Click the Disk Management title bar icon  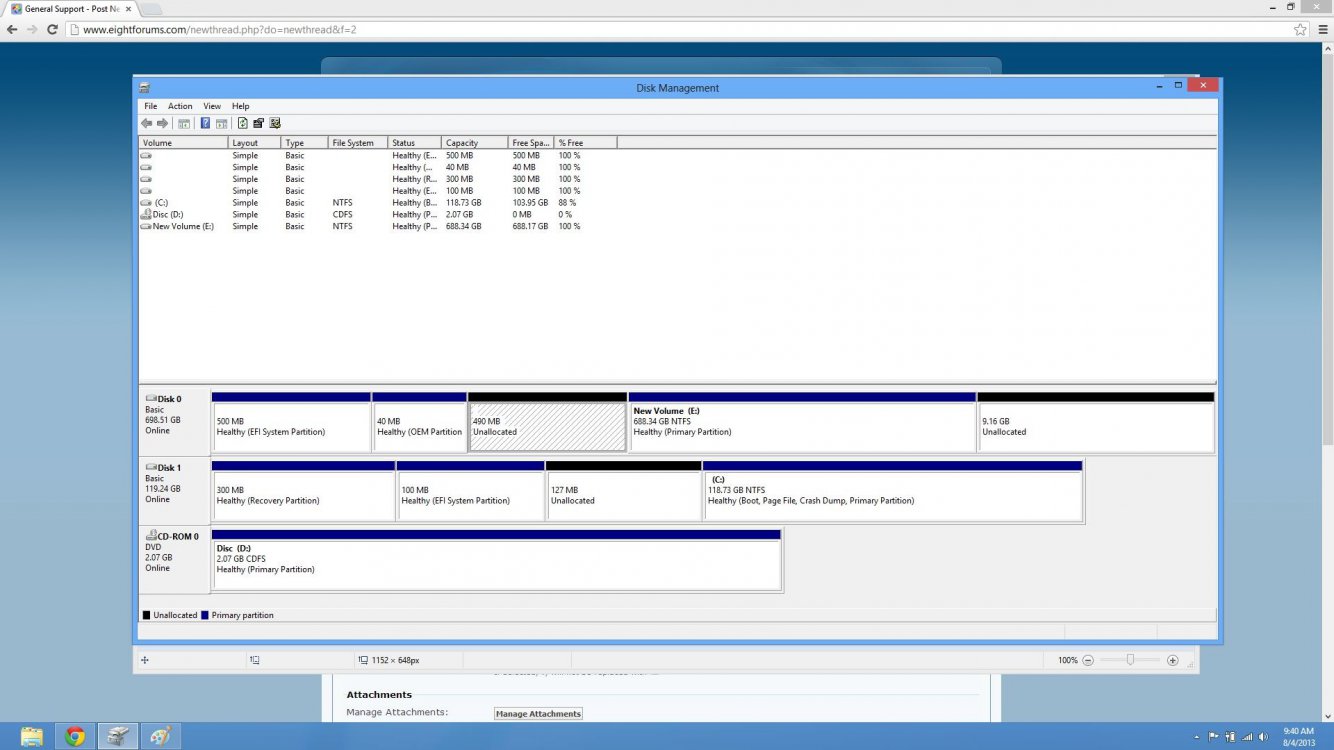point(144,88)
